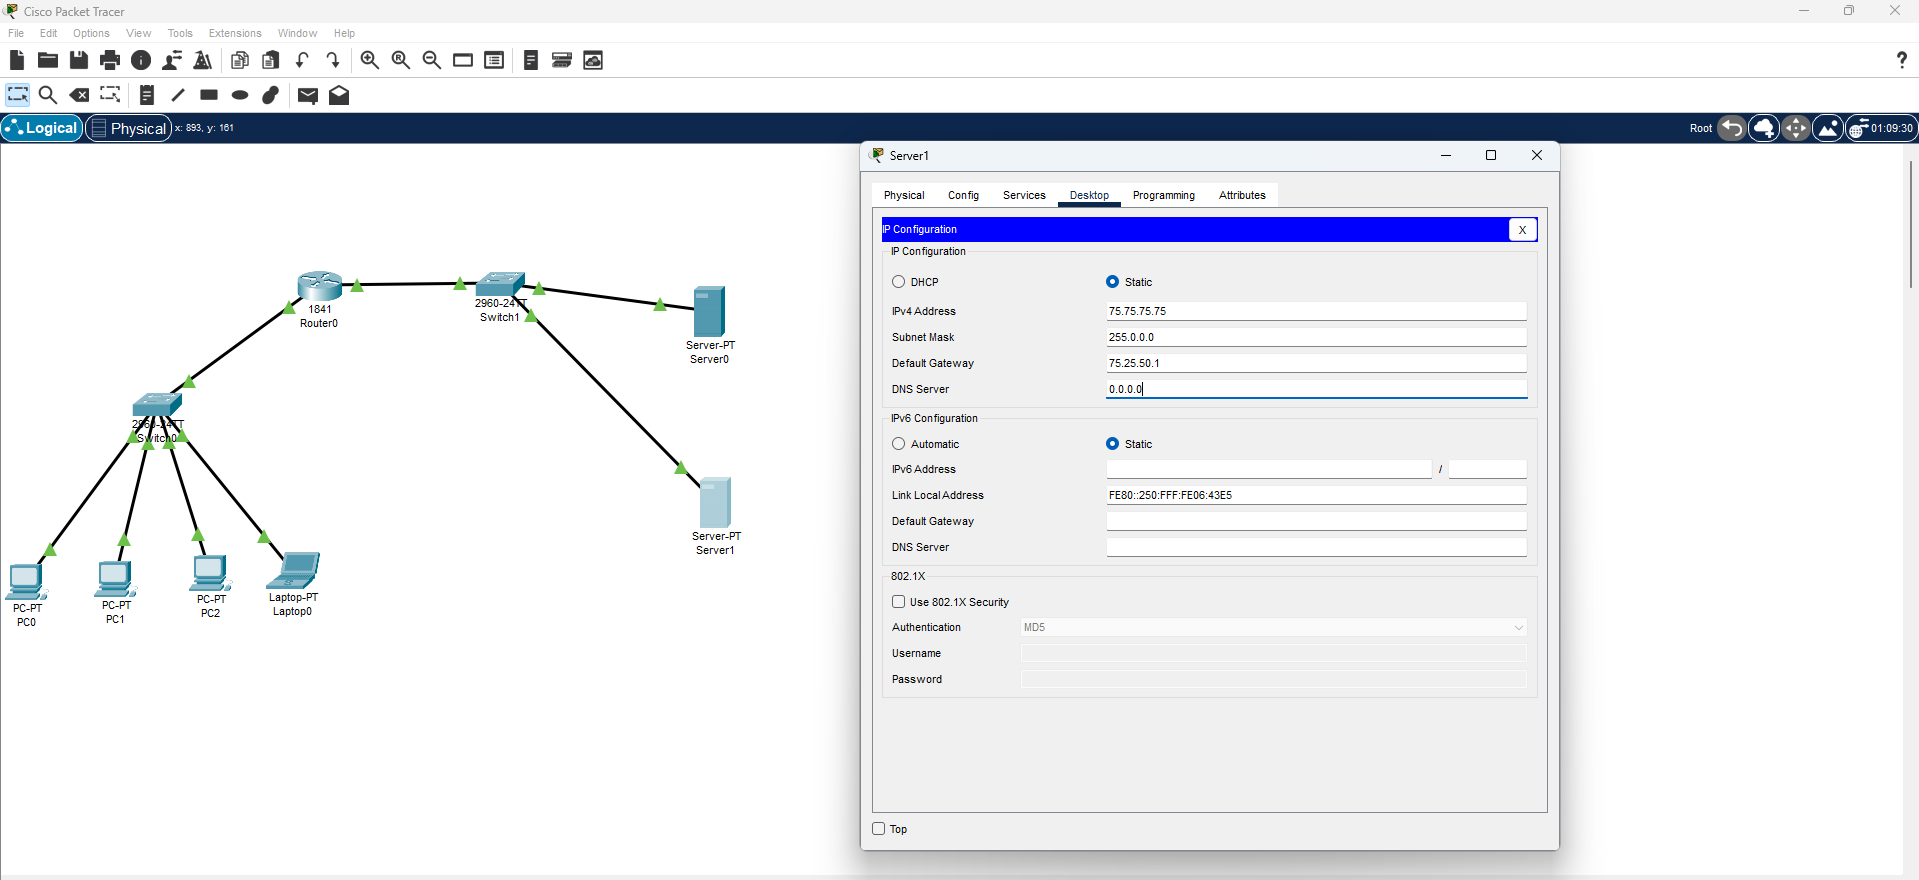This screenshot has height=880, width=1919.
Task: Select the Draw Freeform tool
Action: (271, 95)
